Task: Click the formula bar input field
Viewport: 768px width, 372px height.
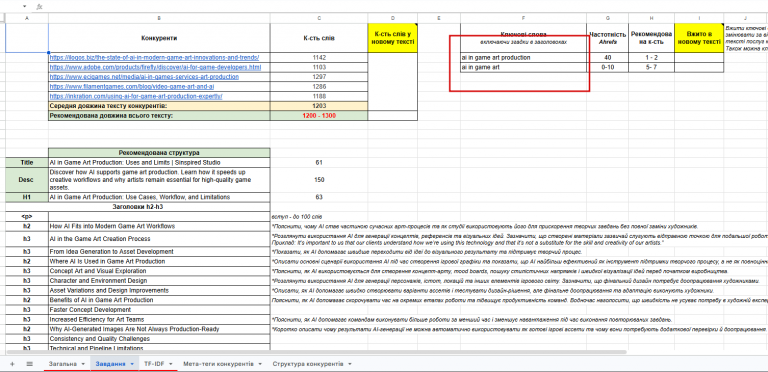Action: tap(407, 7)
